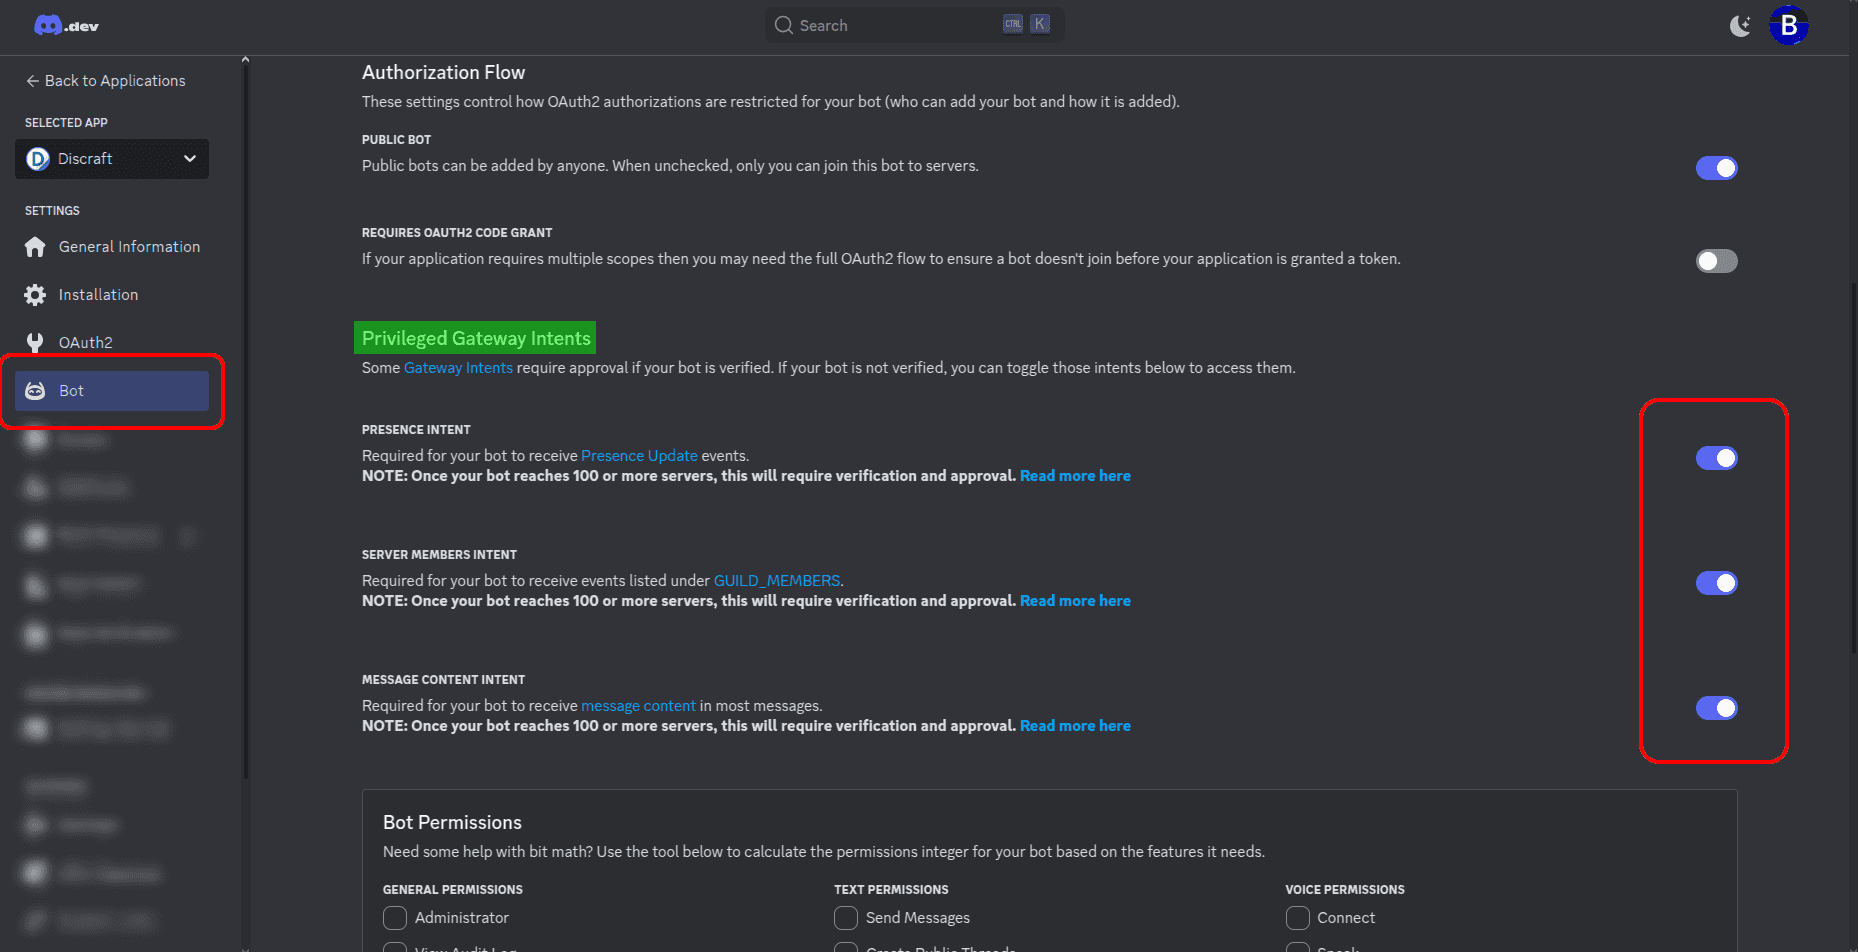
Task: Turn off the Presence Intent toggle
Action: [1716, 458]
